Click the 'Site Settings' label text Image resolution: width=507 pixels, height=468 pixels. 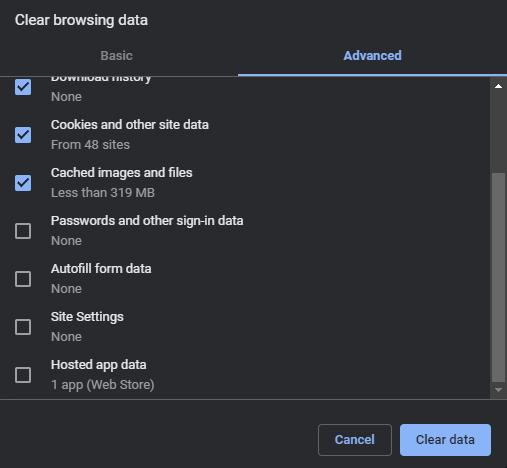87,317
